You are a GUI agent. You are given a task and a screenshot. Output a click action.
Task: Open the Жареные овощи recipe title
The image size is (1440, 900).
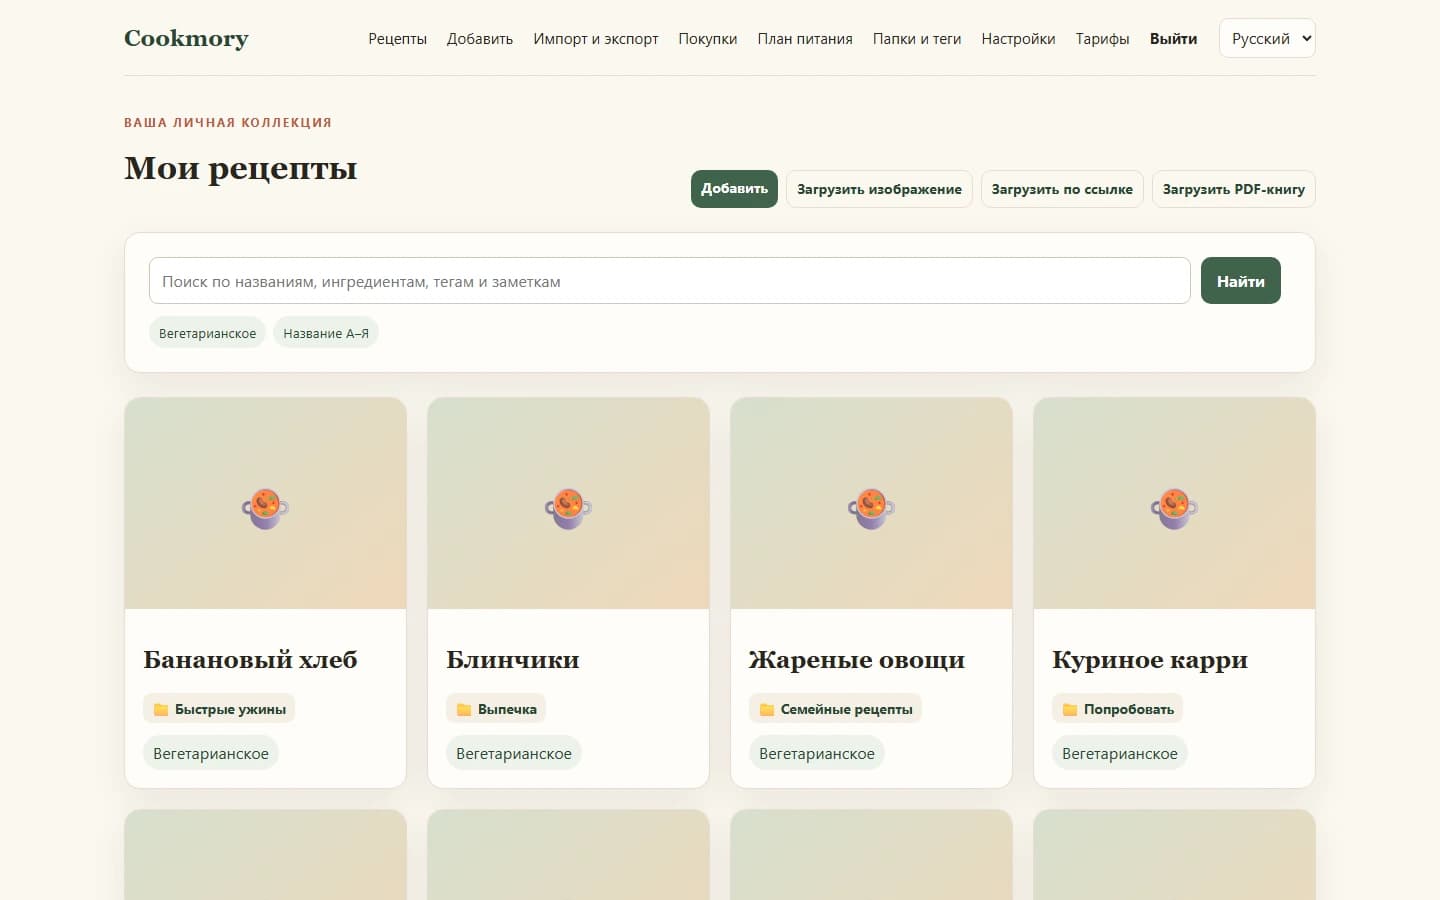coord(857,660)
